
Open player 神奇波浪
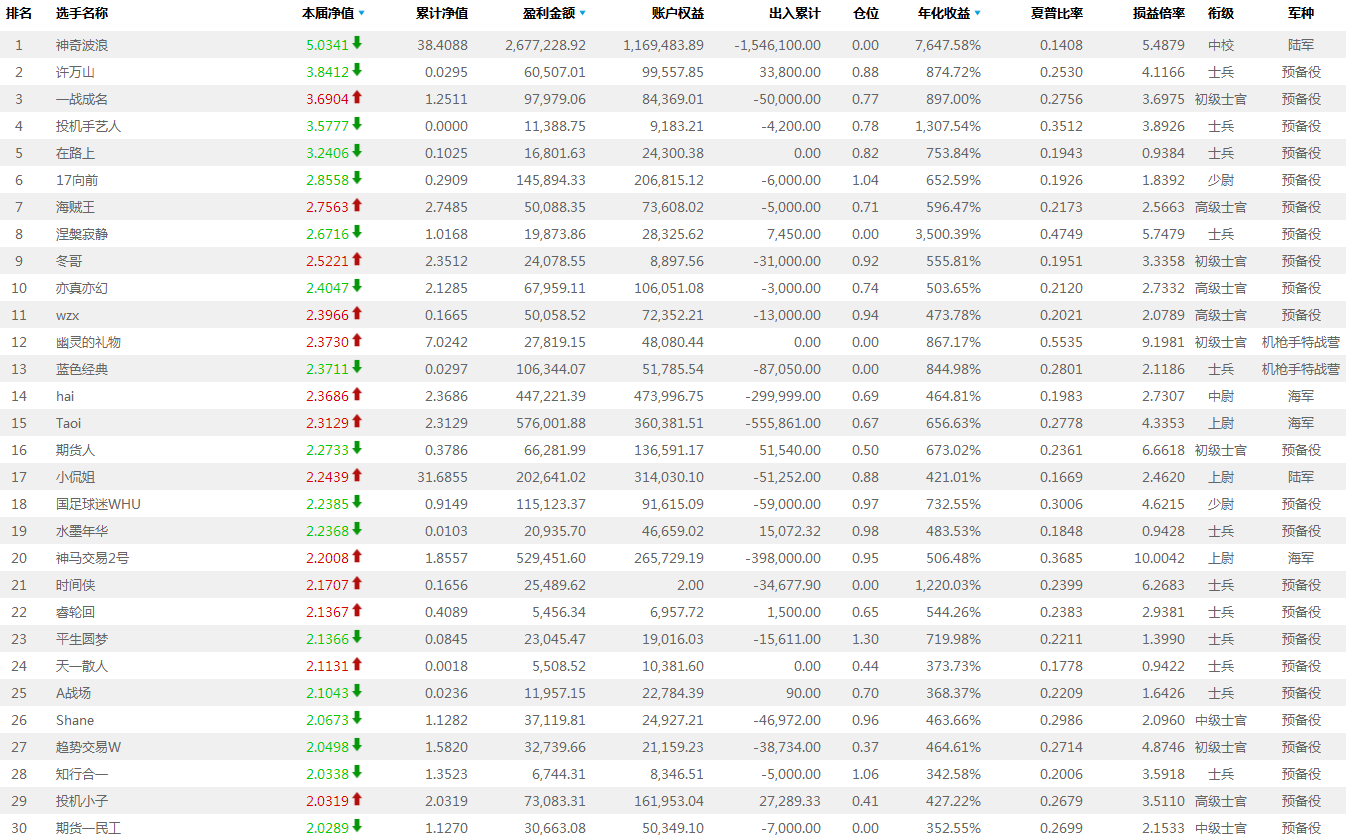pyautogui.click(x=82, y=45)
